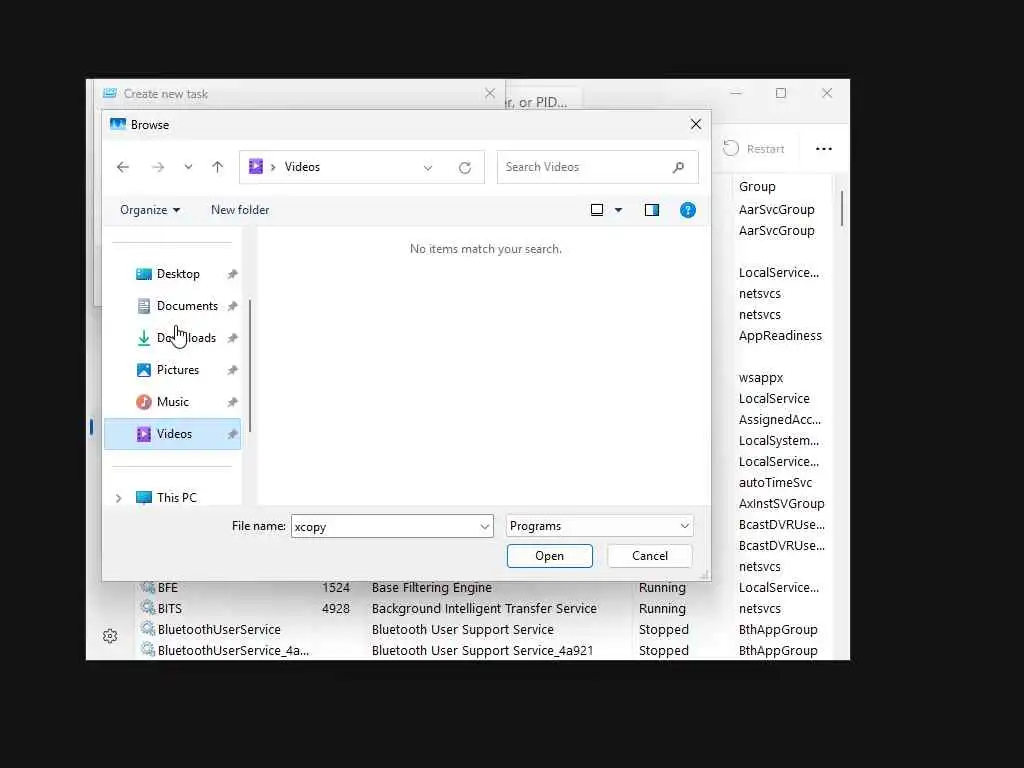Select Pictures in the navigation pane
This screenshot has height=768, width=1024.
click(174, 370)
